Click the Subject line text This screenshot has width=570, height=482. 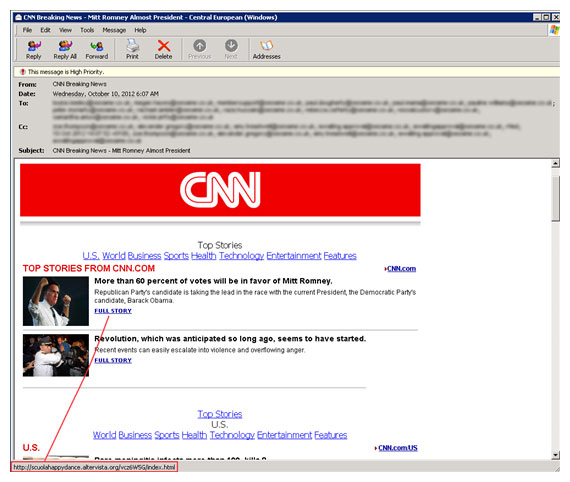pos(121,150)
